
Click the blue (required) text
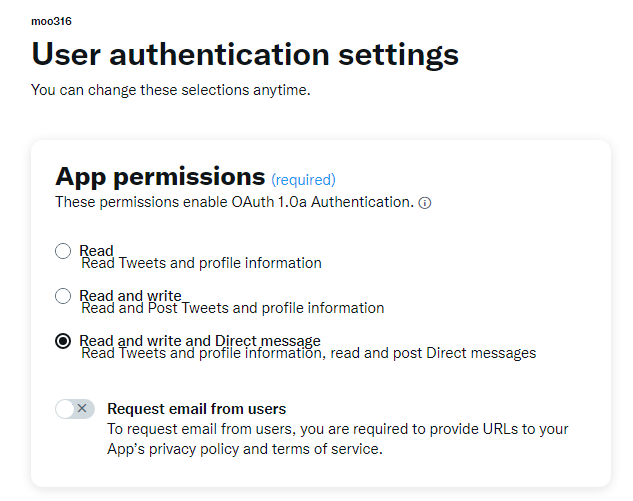[303, 180]
